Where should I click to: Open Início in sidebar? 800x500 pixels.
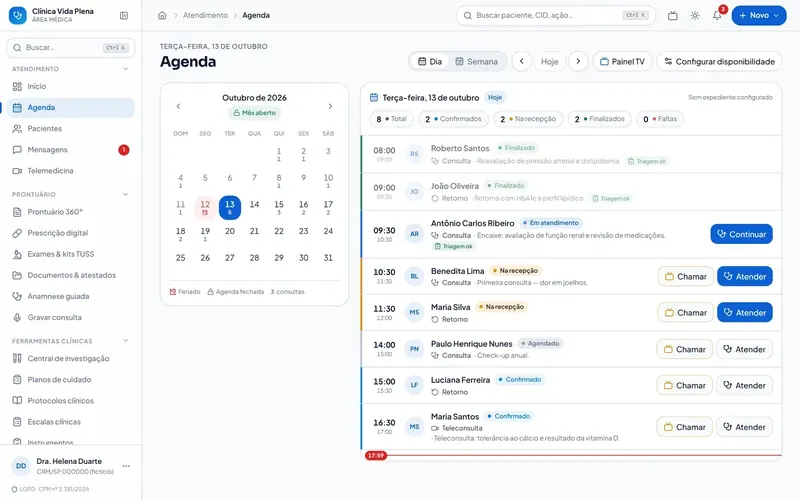70,86
